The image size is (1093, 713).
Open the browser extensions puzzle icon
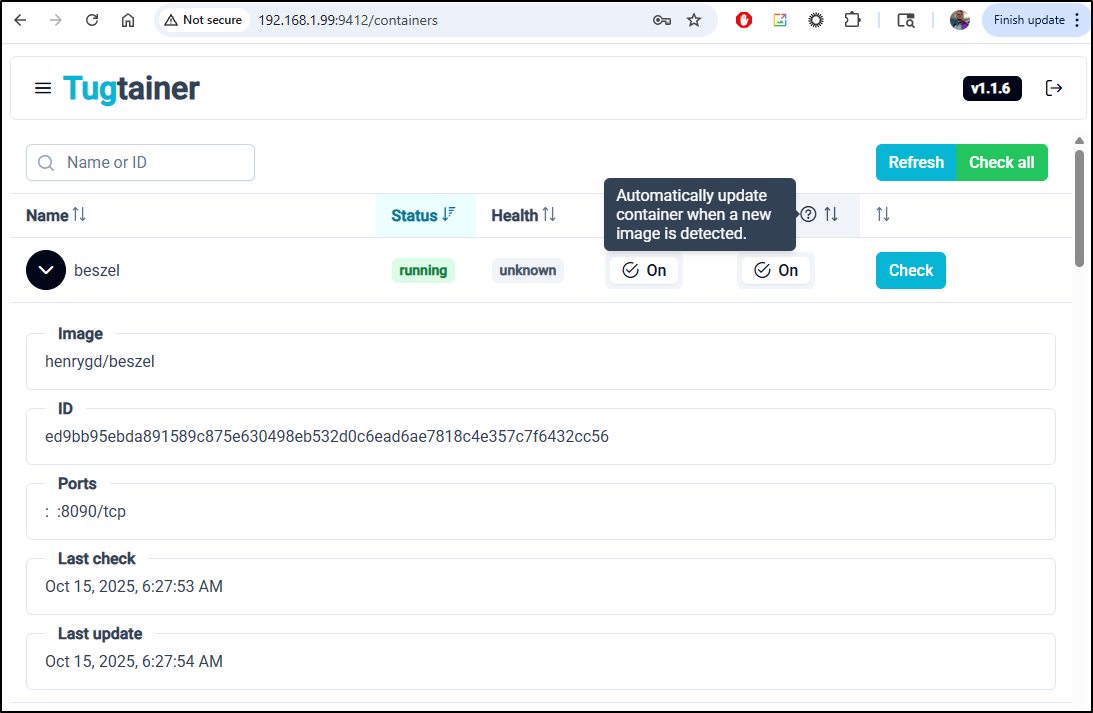click(852, 20)
